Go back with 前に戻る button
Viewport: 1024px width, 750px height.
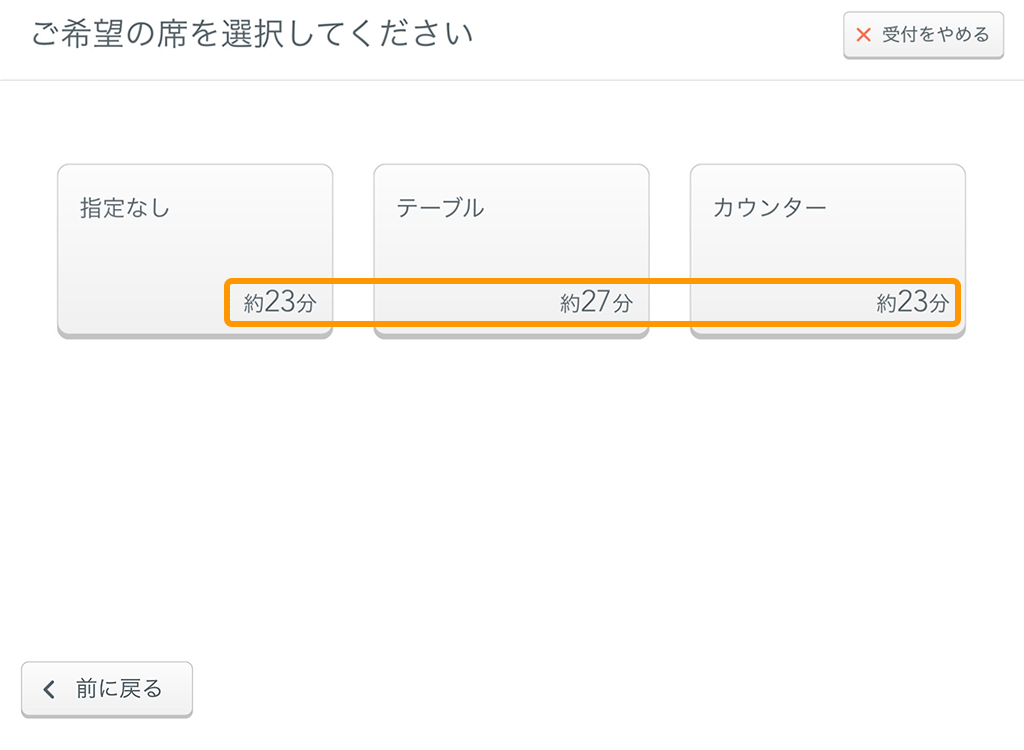107,689
